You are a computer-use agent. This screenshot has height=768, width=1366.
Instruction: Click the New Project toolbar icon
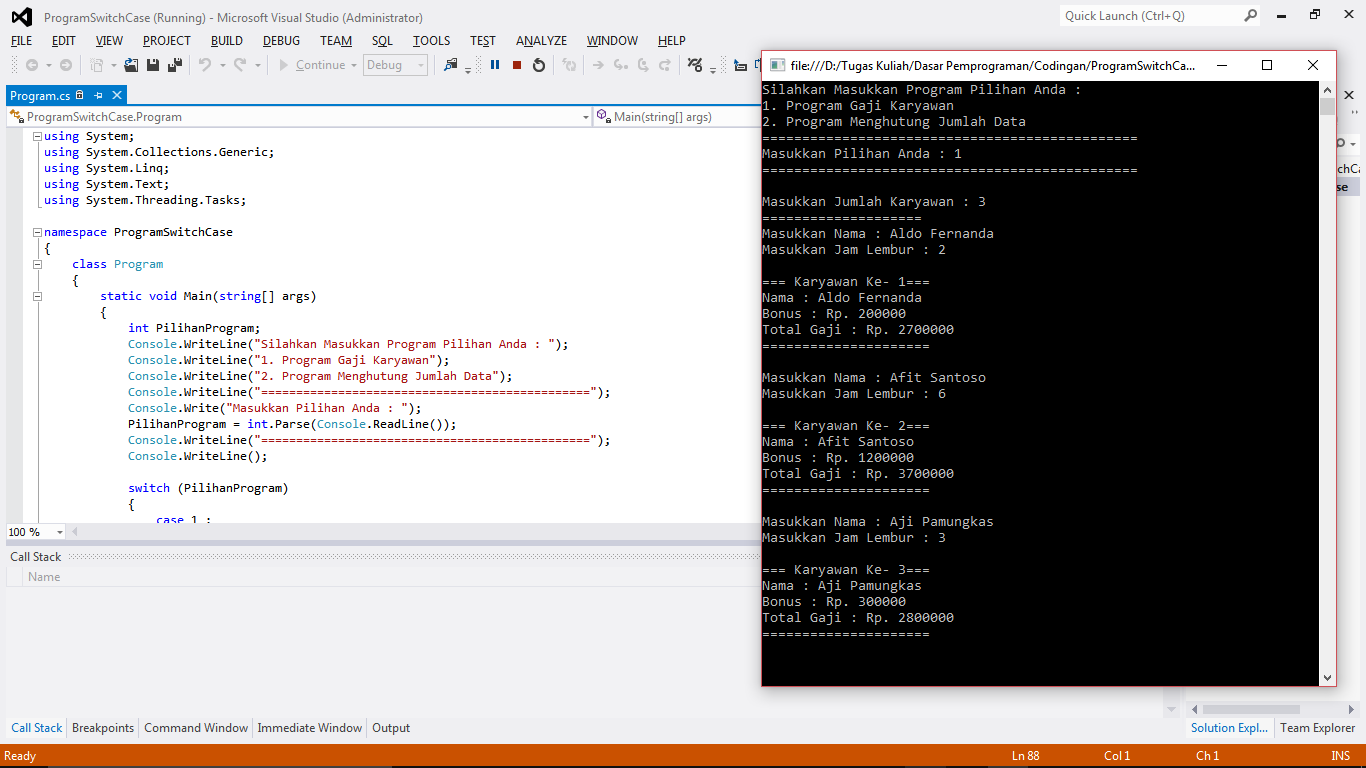tap(96, 65)
